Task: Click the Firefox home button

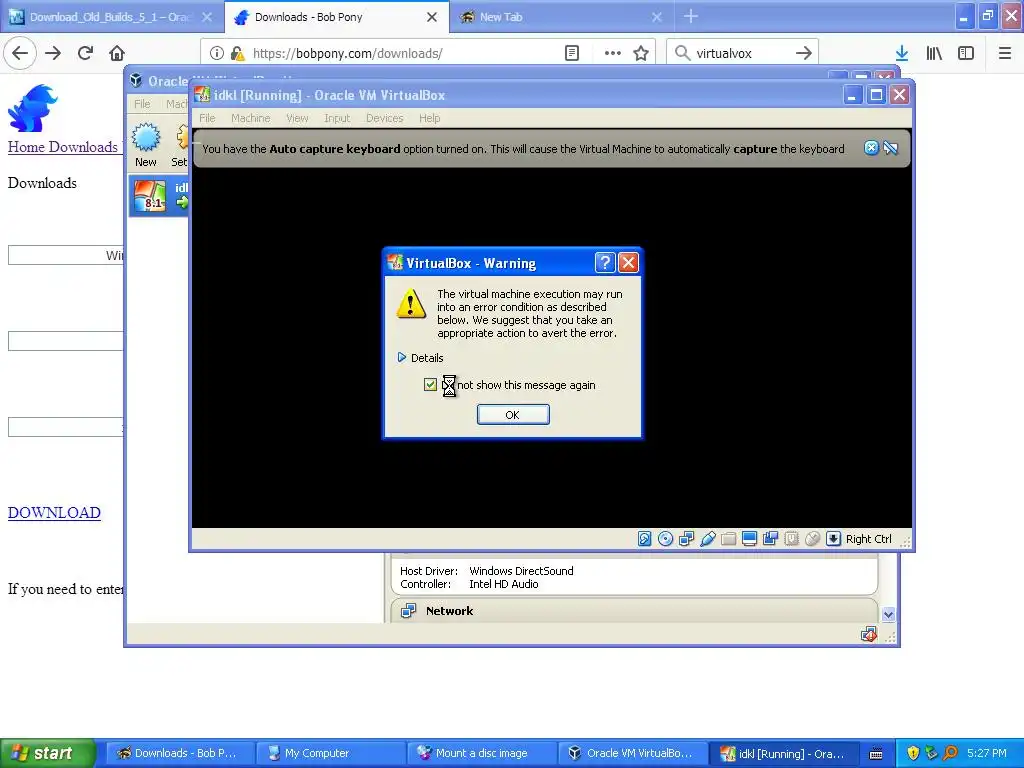Action: 117,53
